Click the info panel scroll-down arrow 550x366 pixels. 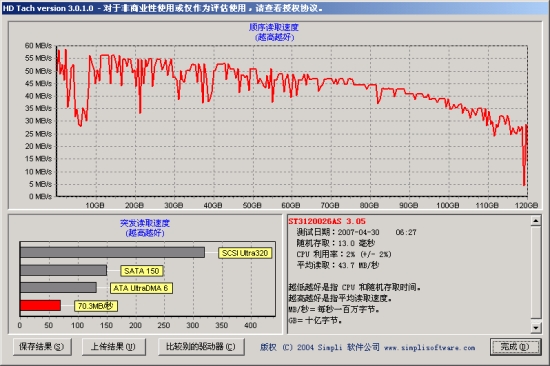point(536,328)
